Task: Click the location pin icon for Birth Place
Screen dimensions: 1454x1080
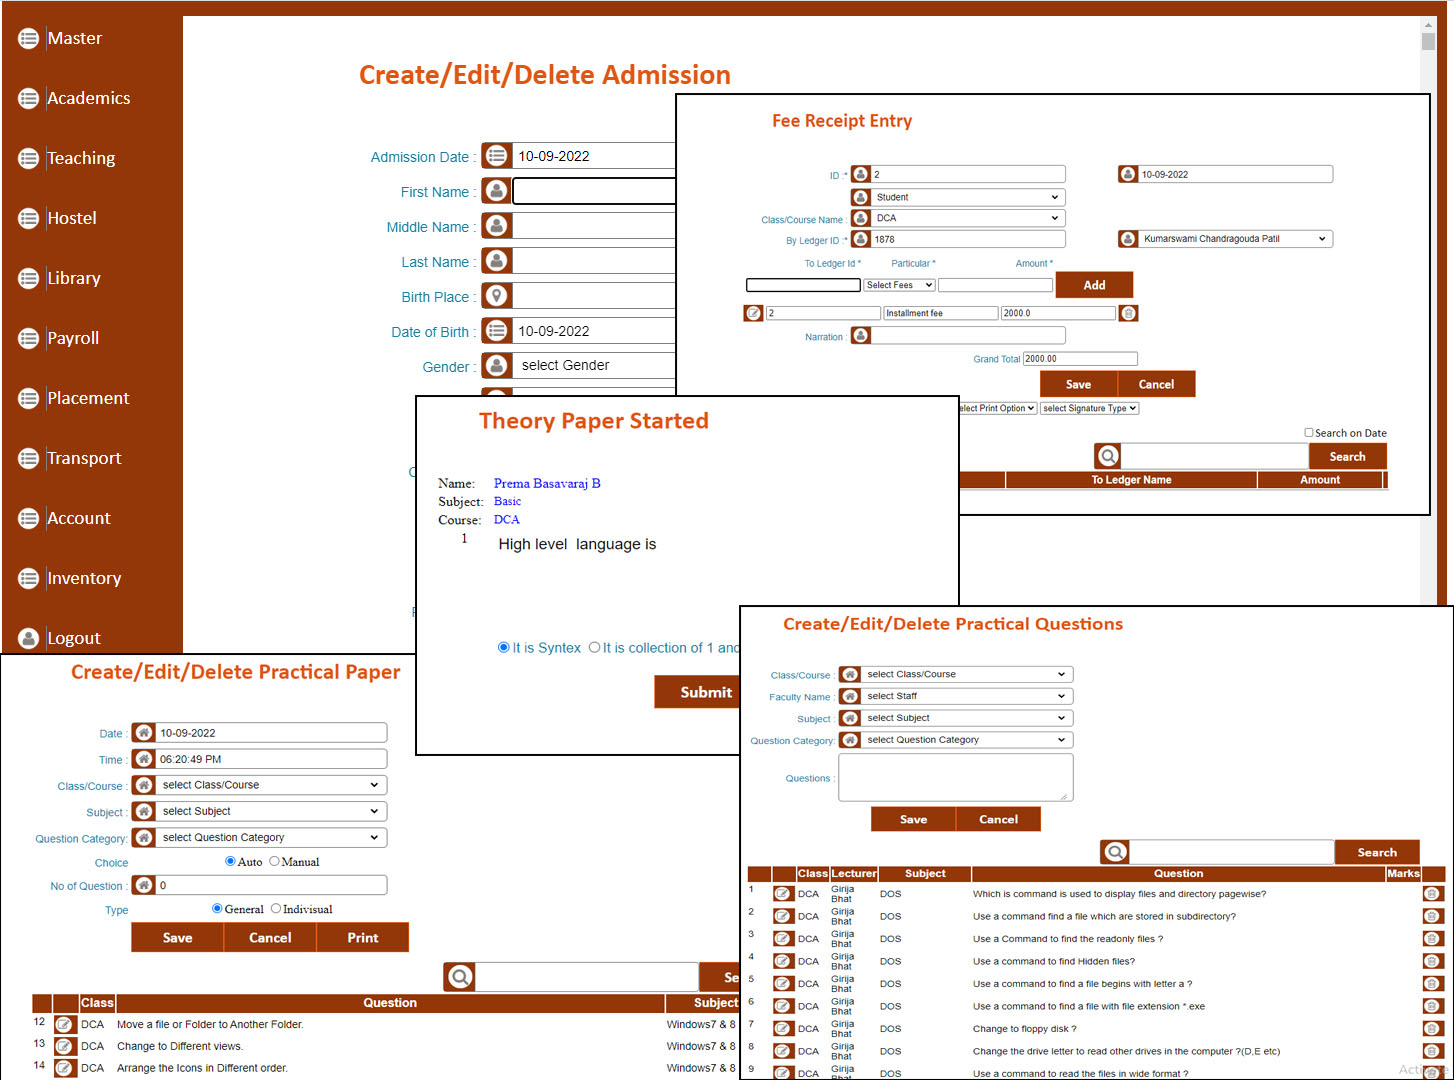Action: [496, 296]
